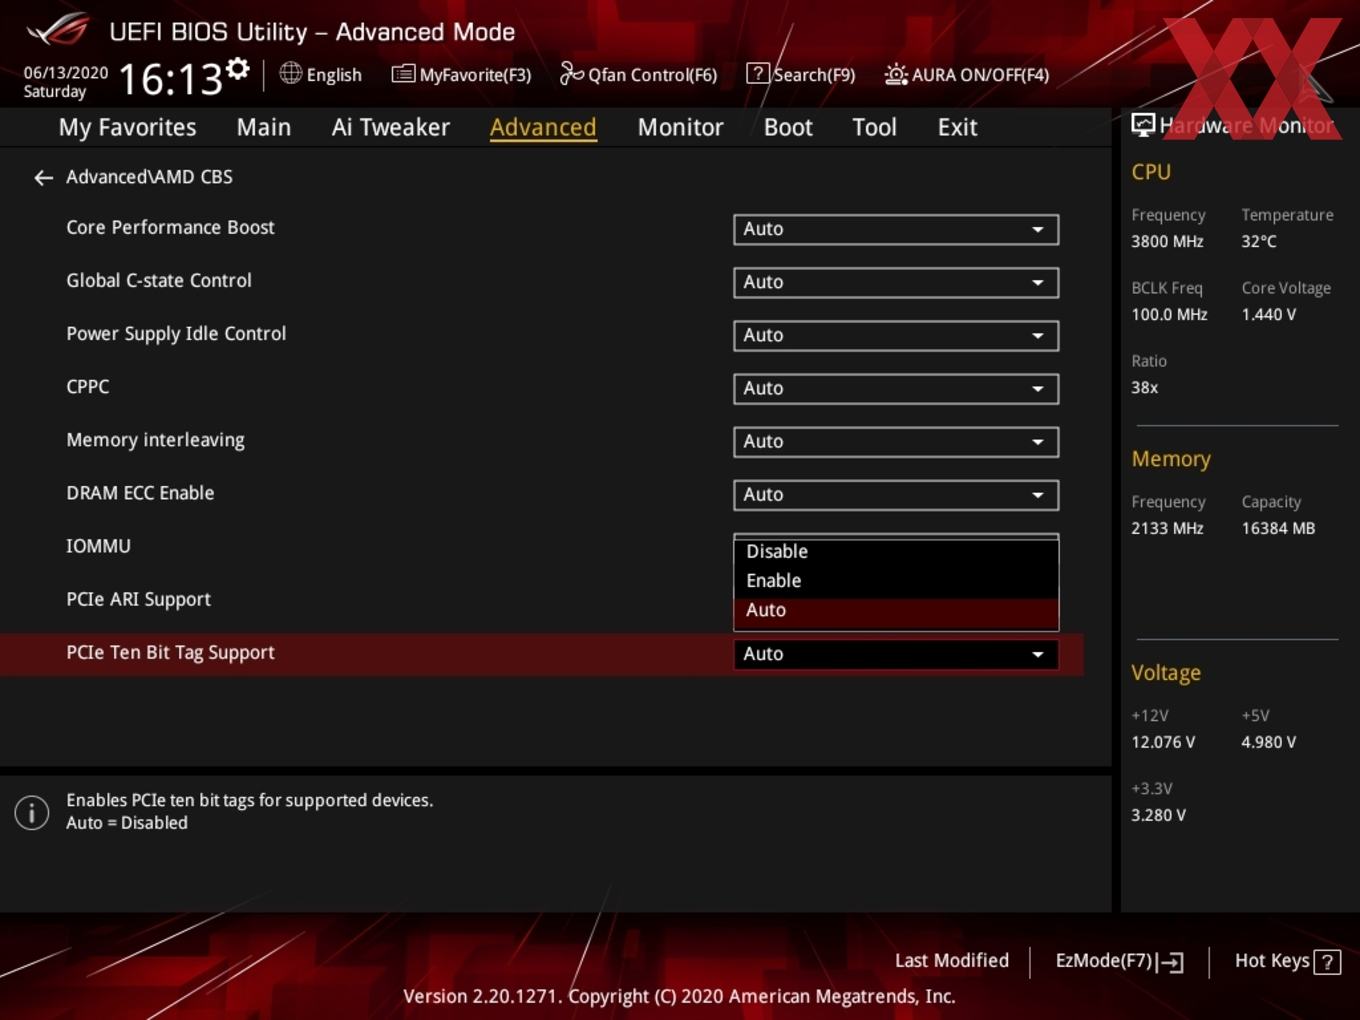Open the PCIe Ten Bit Tag Support dropdown
The height and width of the screenshot is (1020, 1360).
896,654
